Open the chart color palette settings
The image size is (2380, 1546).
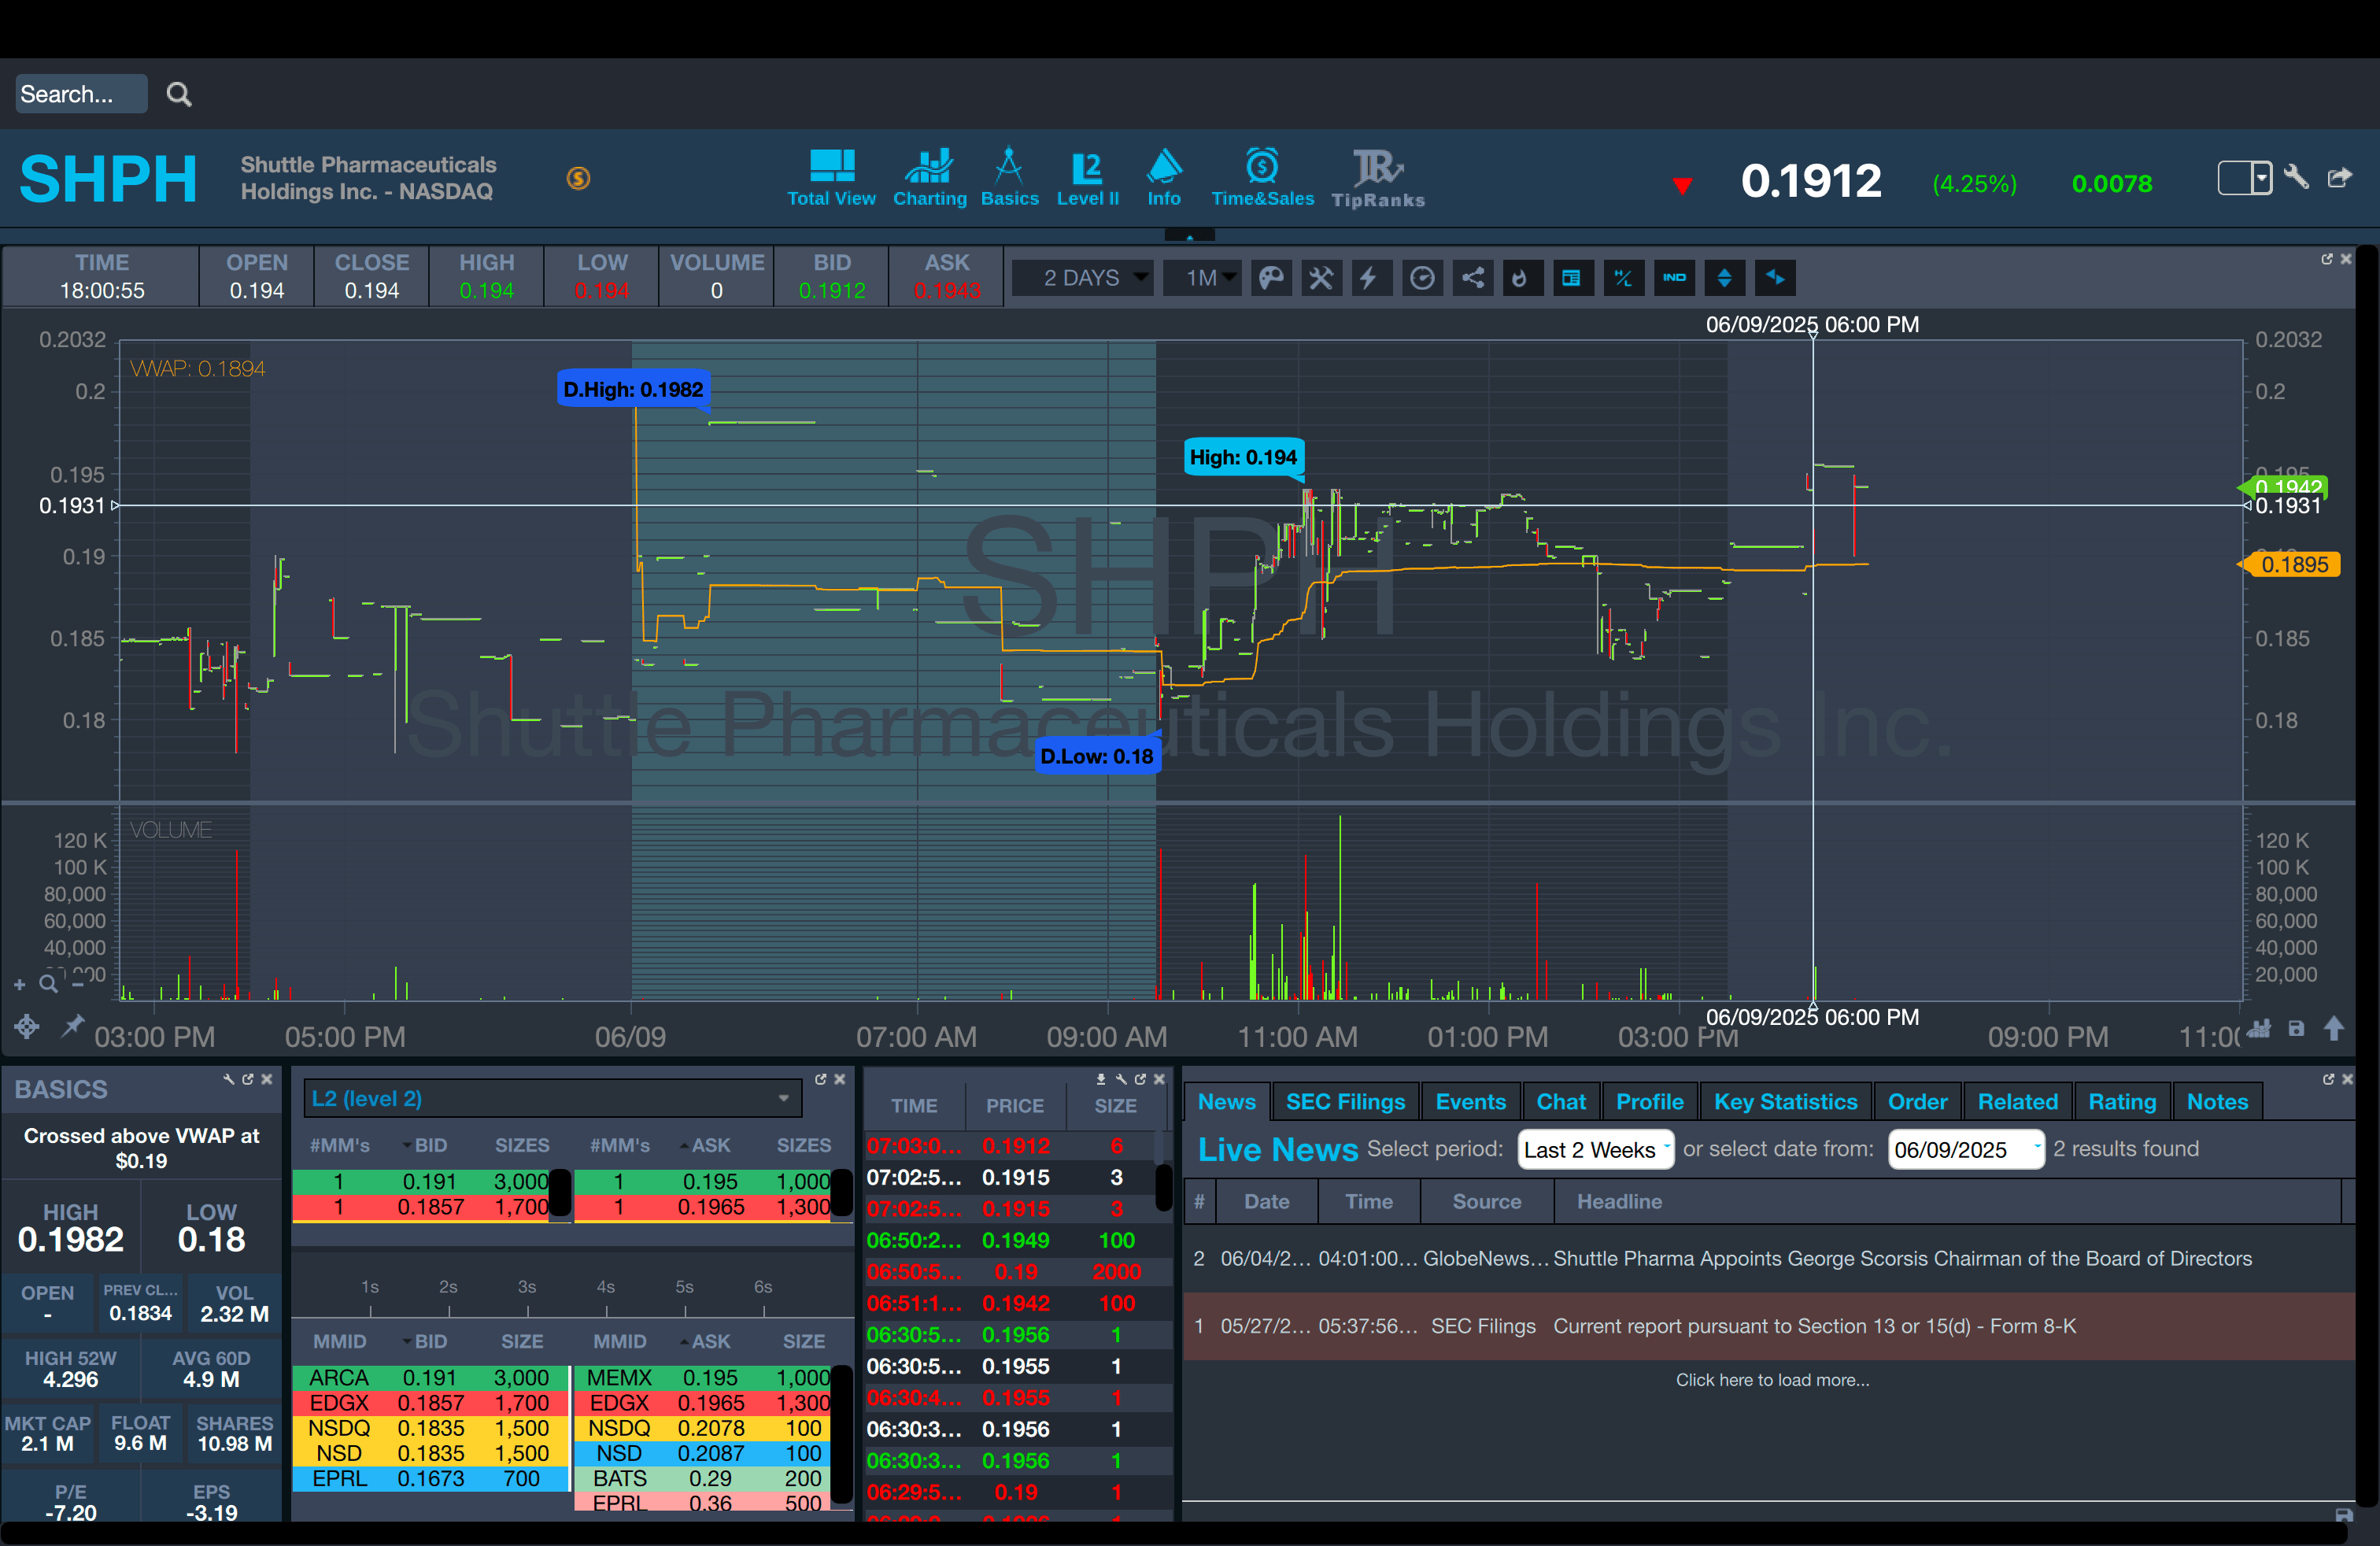1270,278
